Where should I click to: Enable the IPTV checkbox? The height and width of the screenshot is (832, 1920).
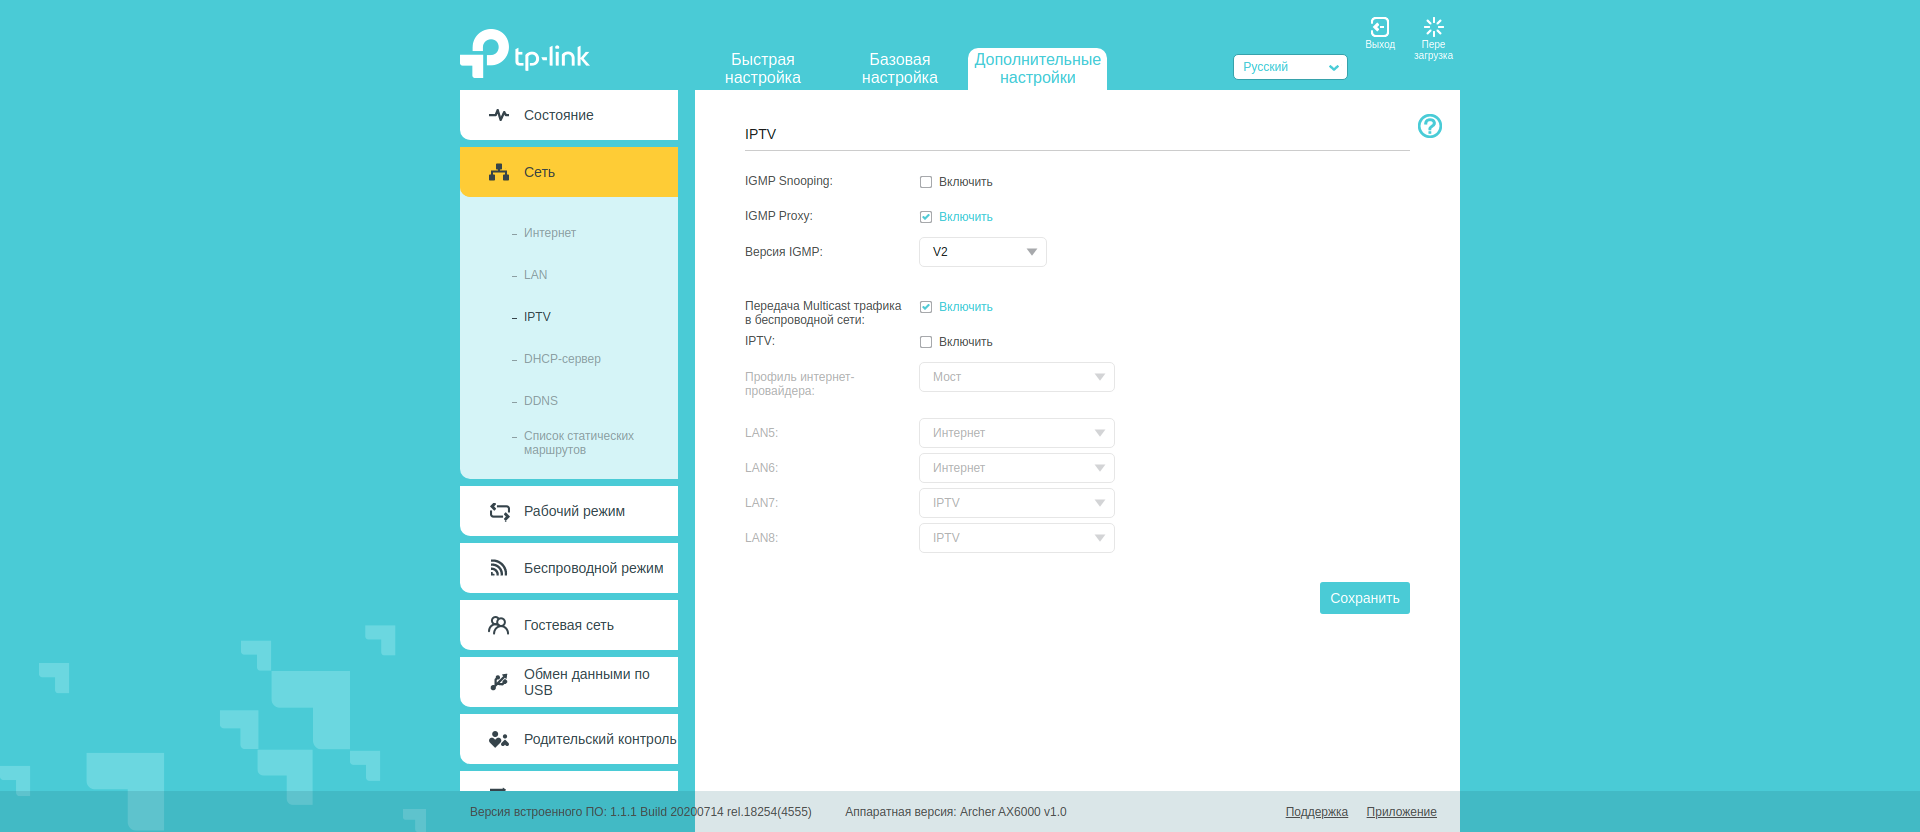point(926,342)
